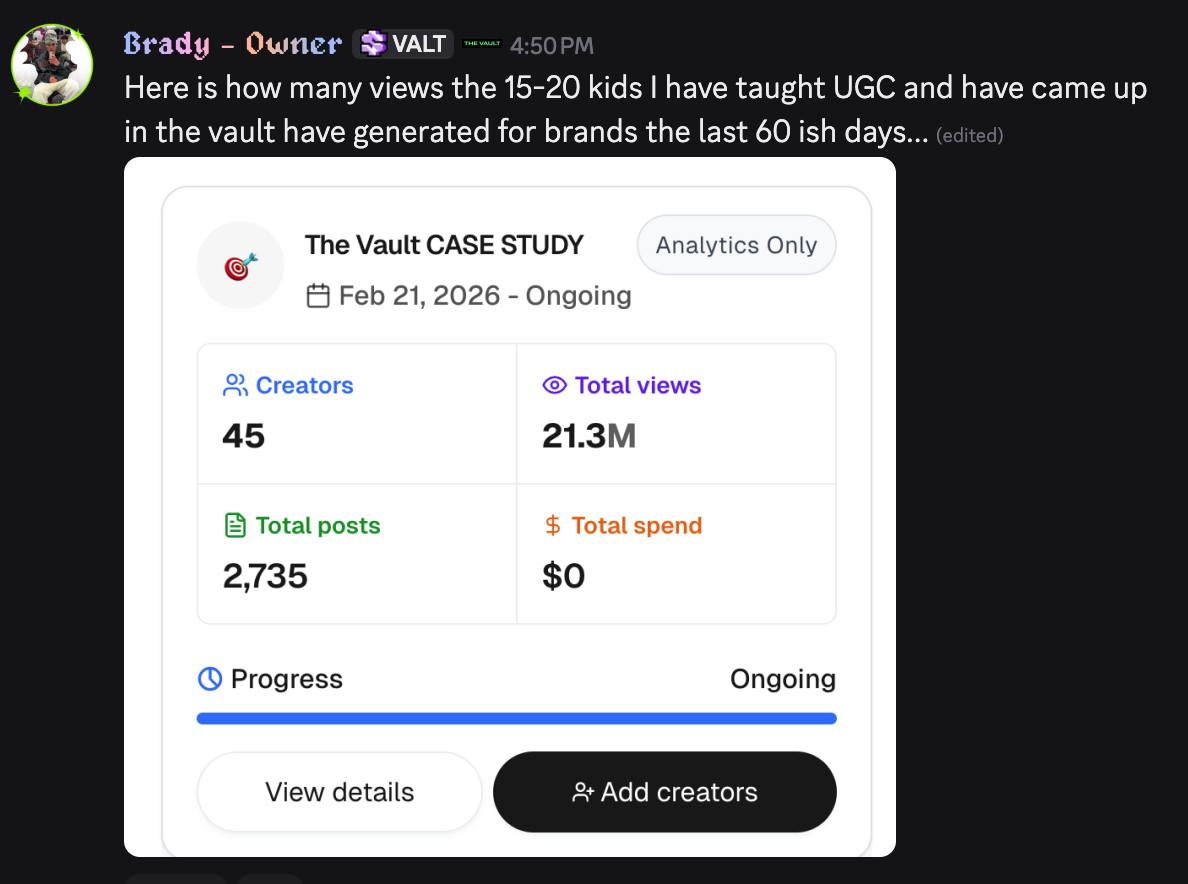Screen dimensions: 1188x884
Task: Click the Total spend dollar icon
Action: click(x=553, y=525)
